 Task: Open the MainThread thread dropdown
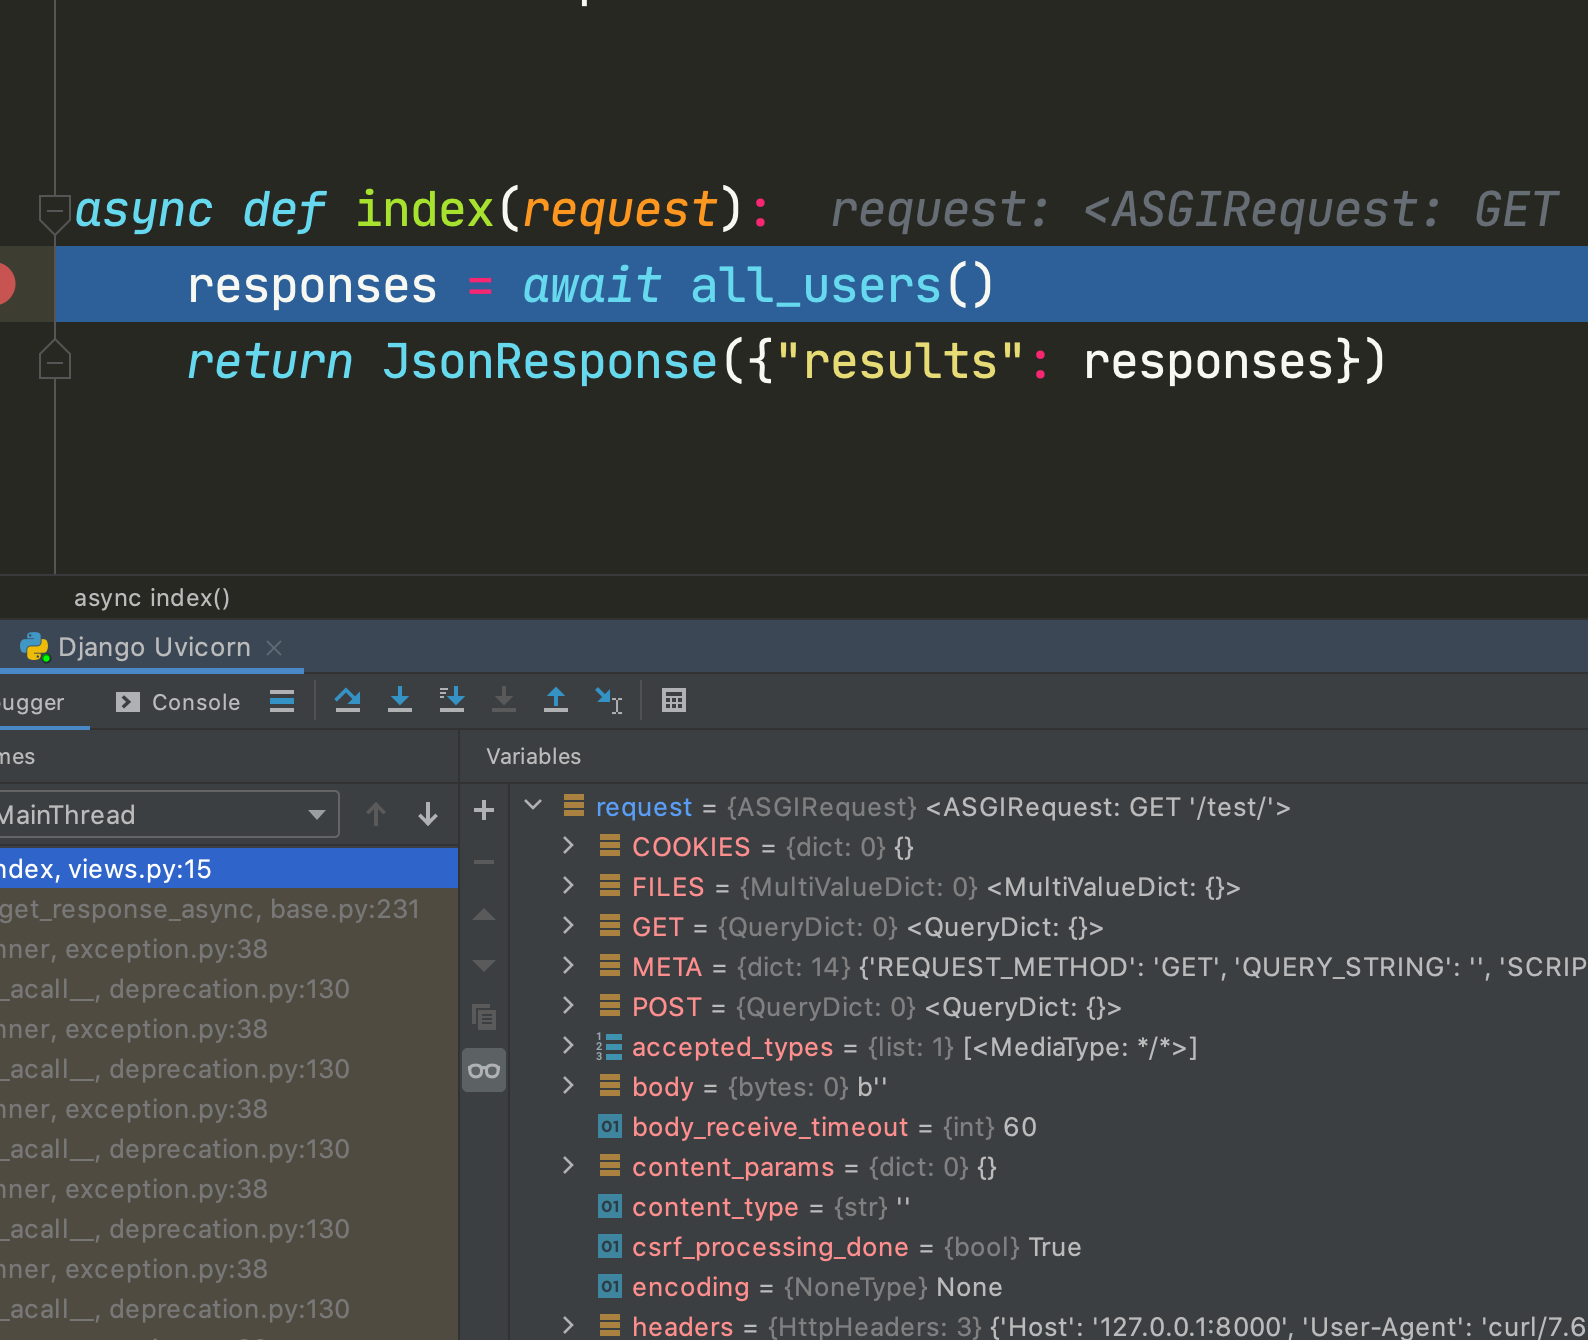point(168,814)
